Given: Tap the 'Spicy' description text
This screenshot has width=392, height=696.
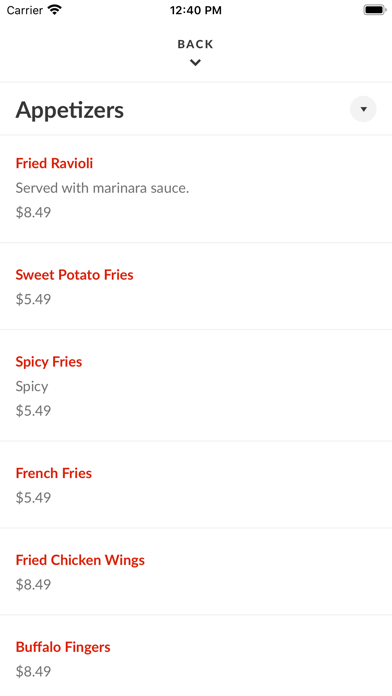Looking at the screenshot, I should [x=32, y=387].
